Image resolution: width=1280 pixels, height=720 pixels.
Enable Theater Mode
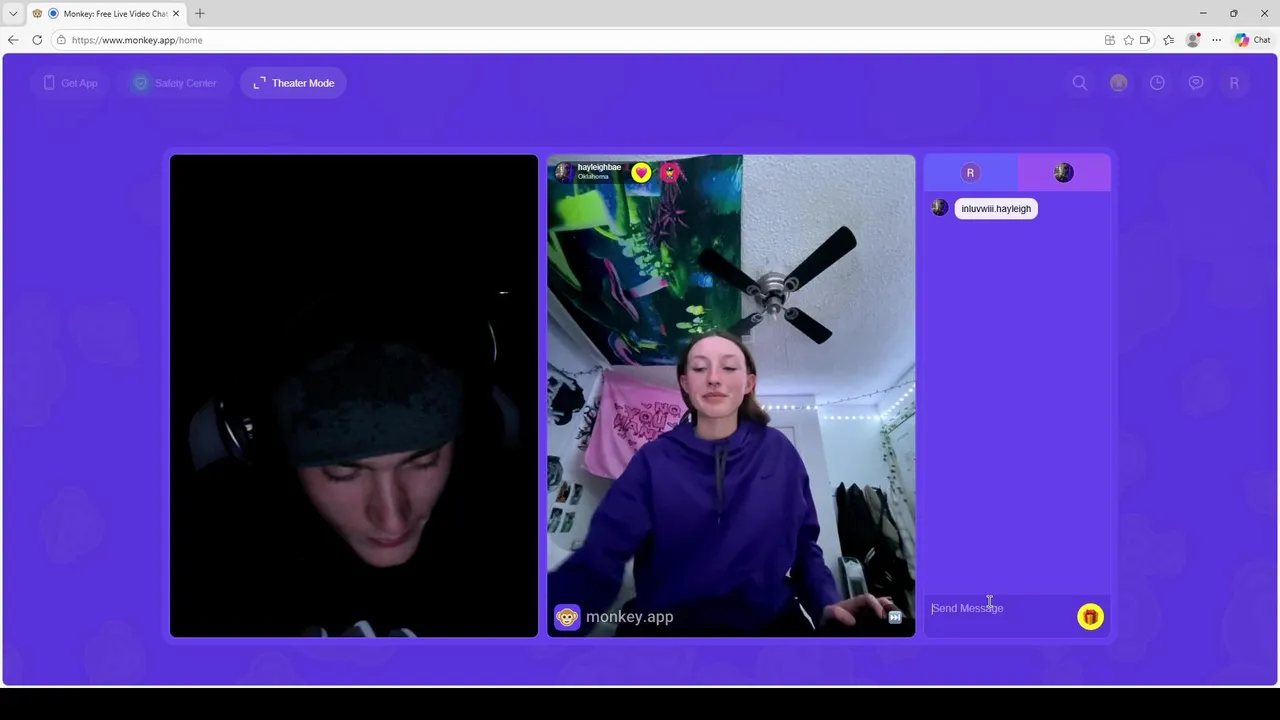point(293,83)
